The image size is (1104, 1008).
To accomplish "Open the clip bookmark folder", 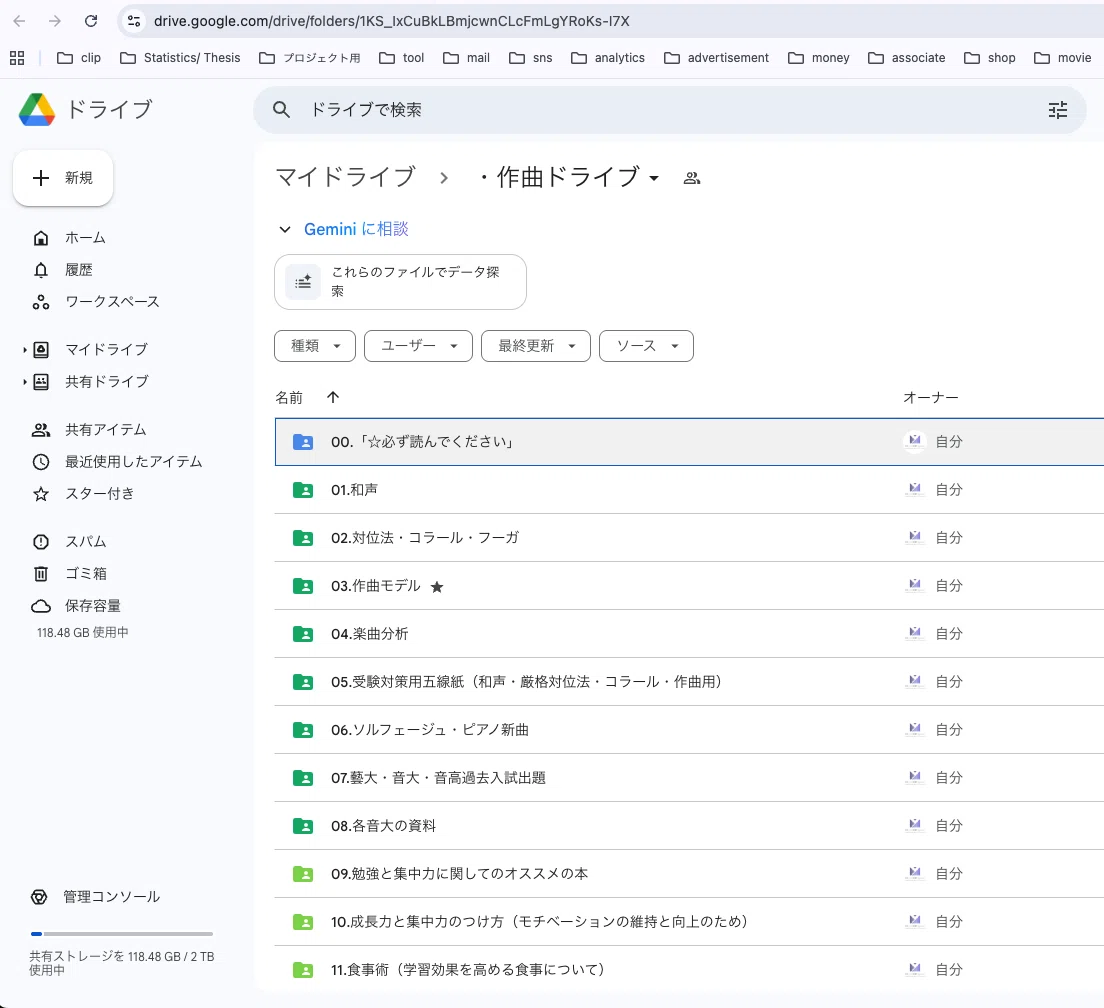I will (x=79, y=58).
